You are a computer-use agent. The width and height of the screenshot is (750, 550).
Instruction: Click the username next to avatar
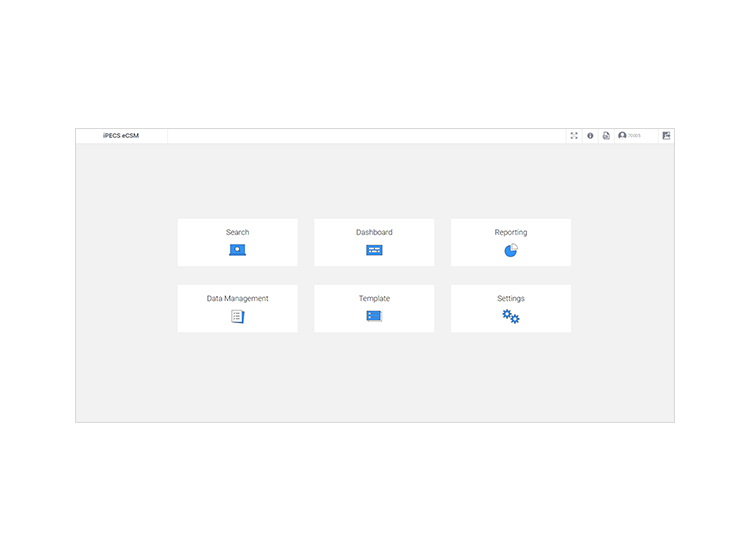click(635, 136)
